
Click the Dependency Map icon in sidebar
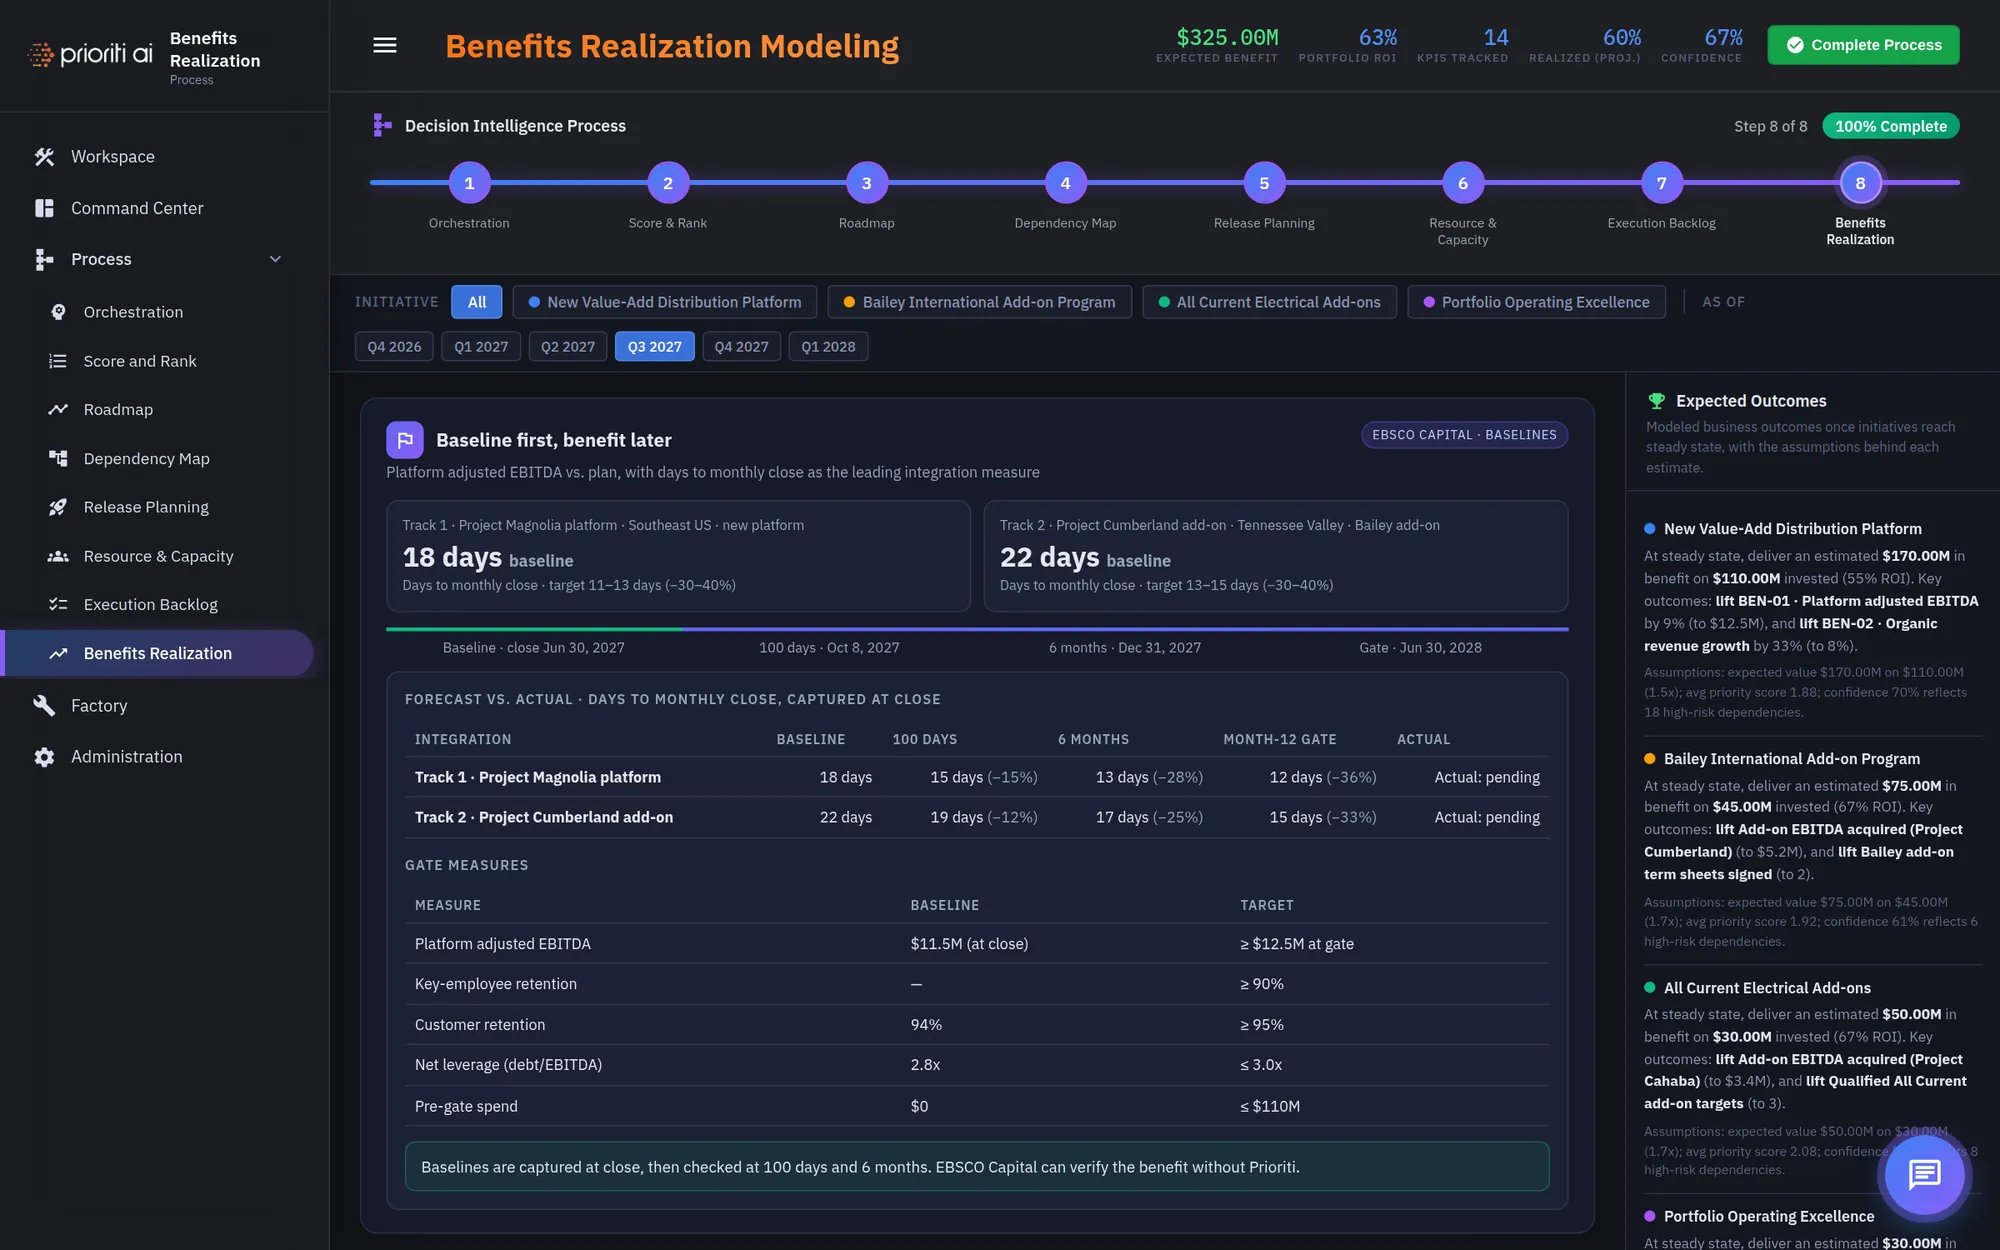58,458
